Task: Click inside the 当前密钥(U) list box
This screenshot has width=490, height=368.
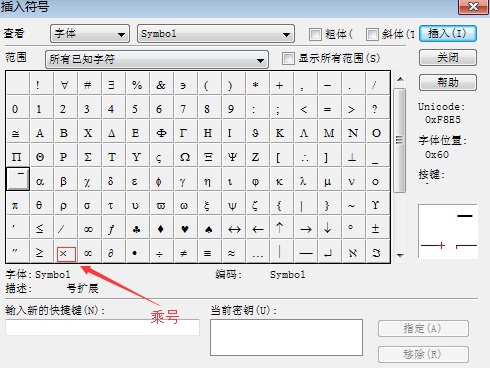Action: [x=286, y=337]
